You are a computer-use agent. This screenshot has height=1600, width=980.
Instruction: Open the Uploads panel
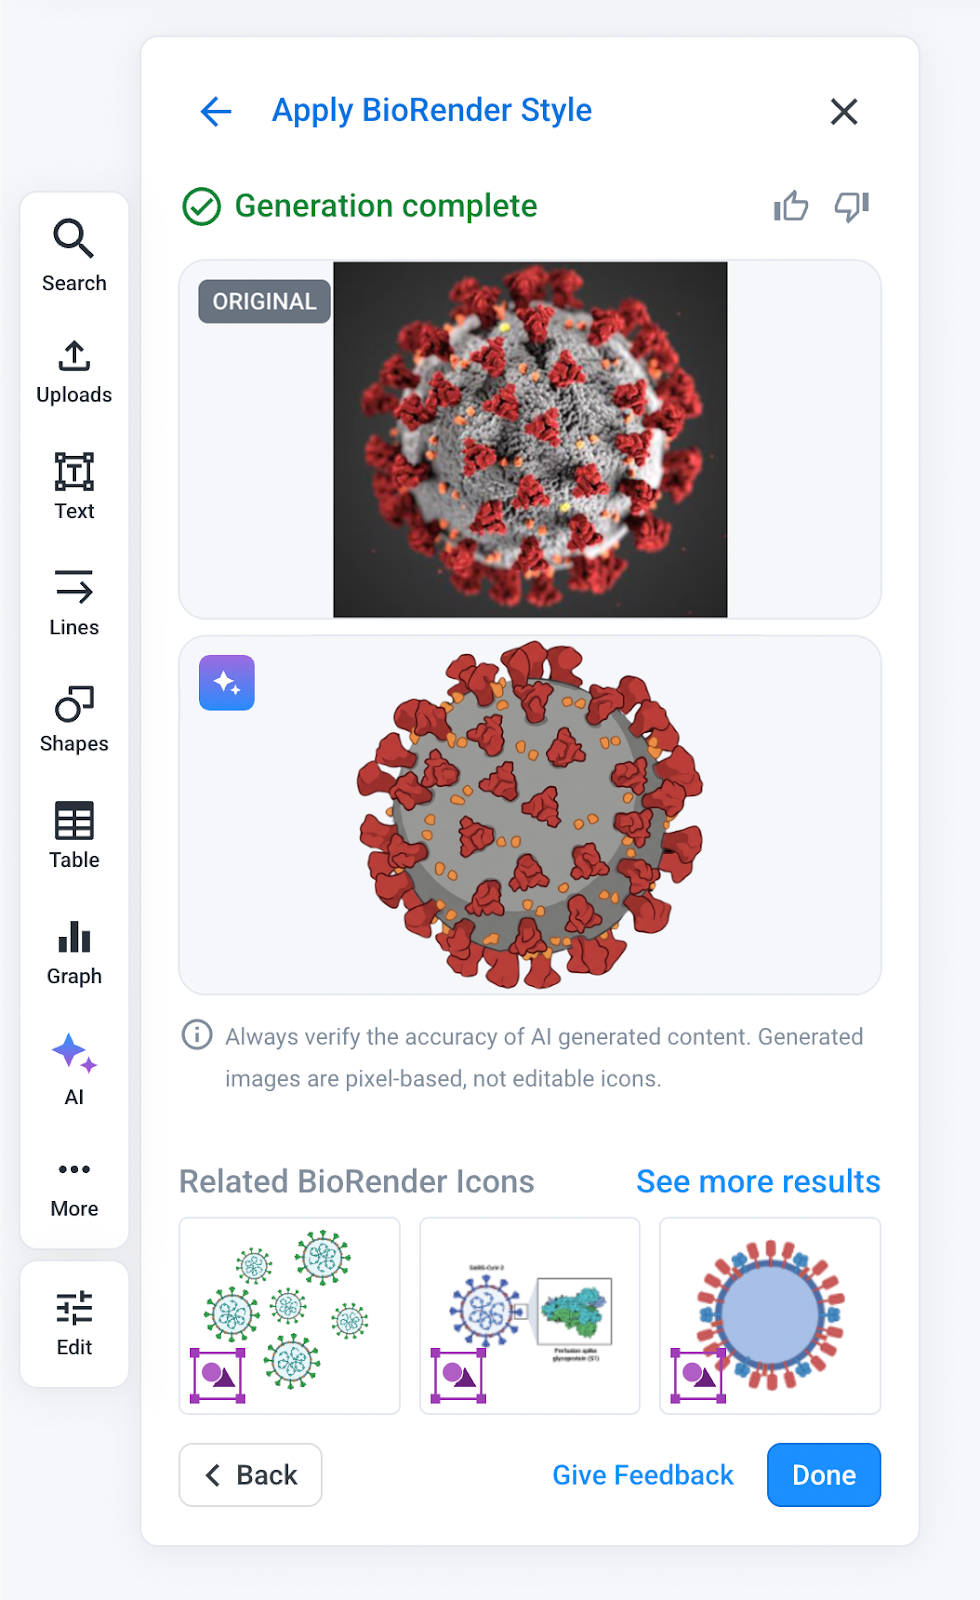(74, 371)
